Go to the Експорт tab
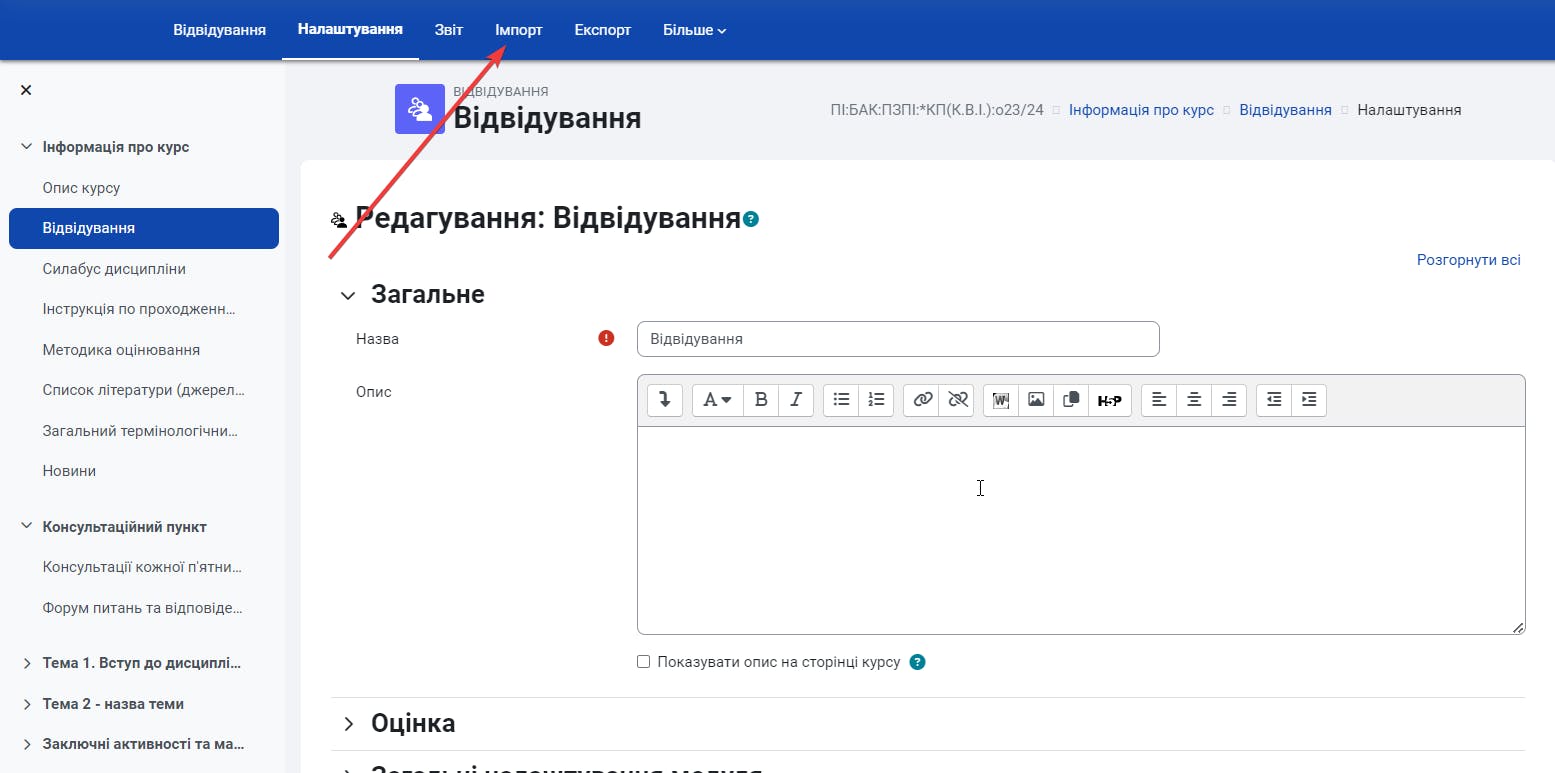This screenshot has height=773, width=1555. pyautogui.click(x=603, y=30)
